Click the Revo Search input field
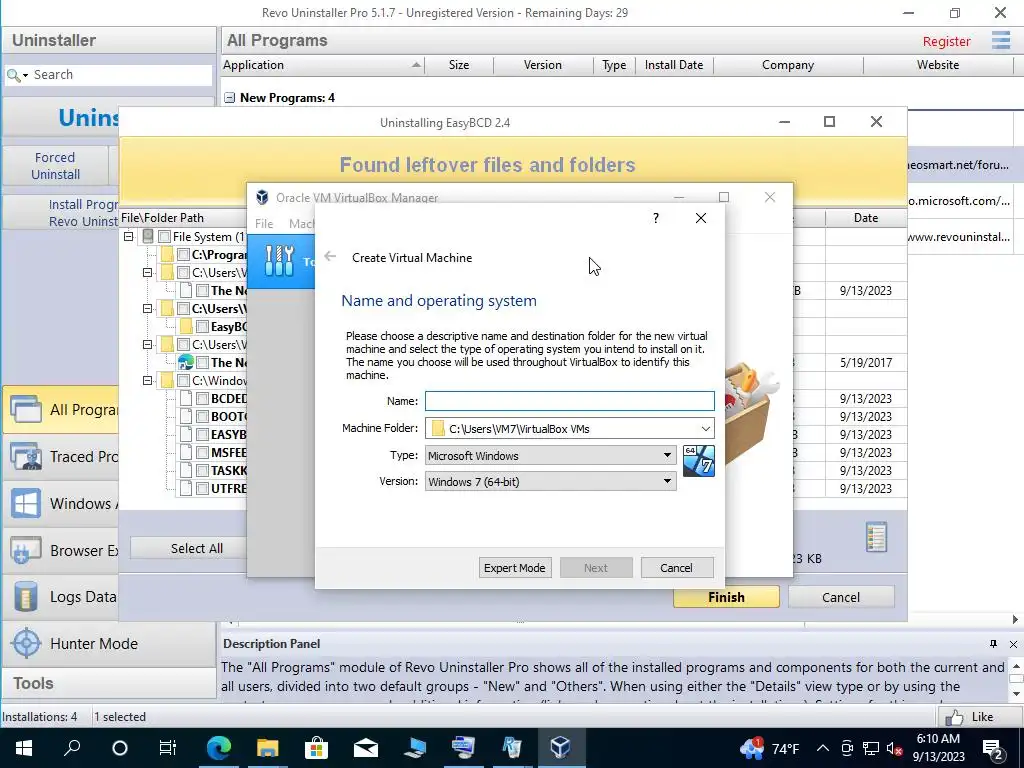 point(121,75)
